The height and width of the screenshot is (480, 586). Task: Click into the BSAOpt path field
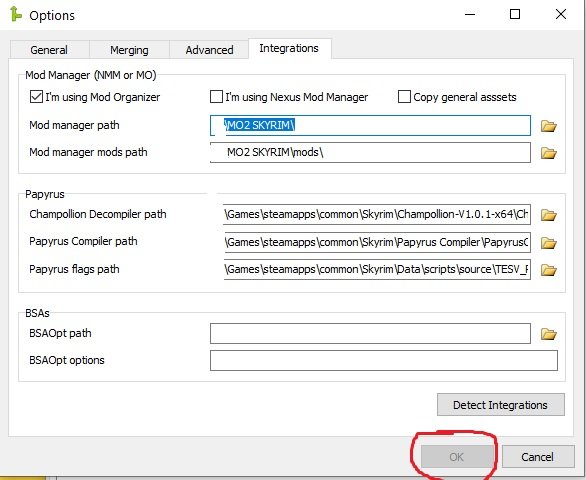pyautogui.click(x=370, y=333)
